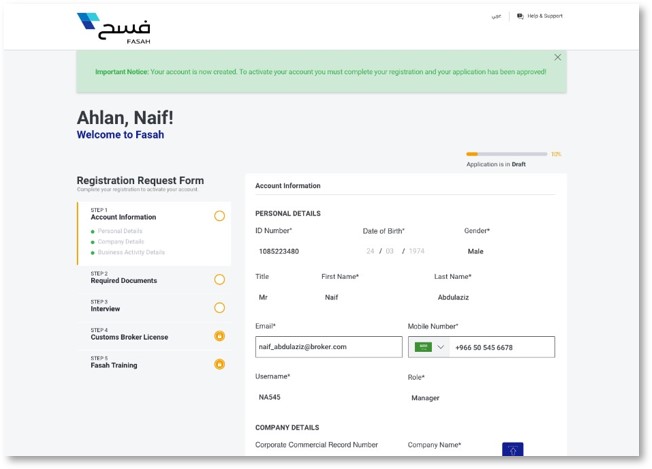This screenshot has height=469, width=652.
Task: Click the Help & Support chat icon
Action: click(x=520, y=16)
